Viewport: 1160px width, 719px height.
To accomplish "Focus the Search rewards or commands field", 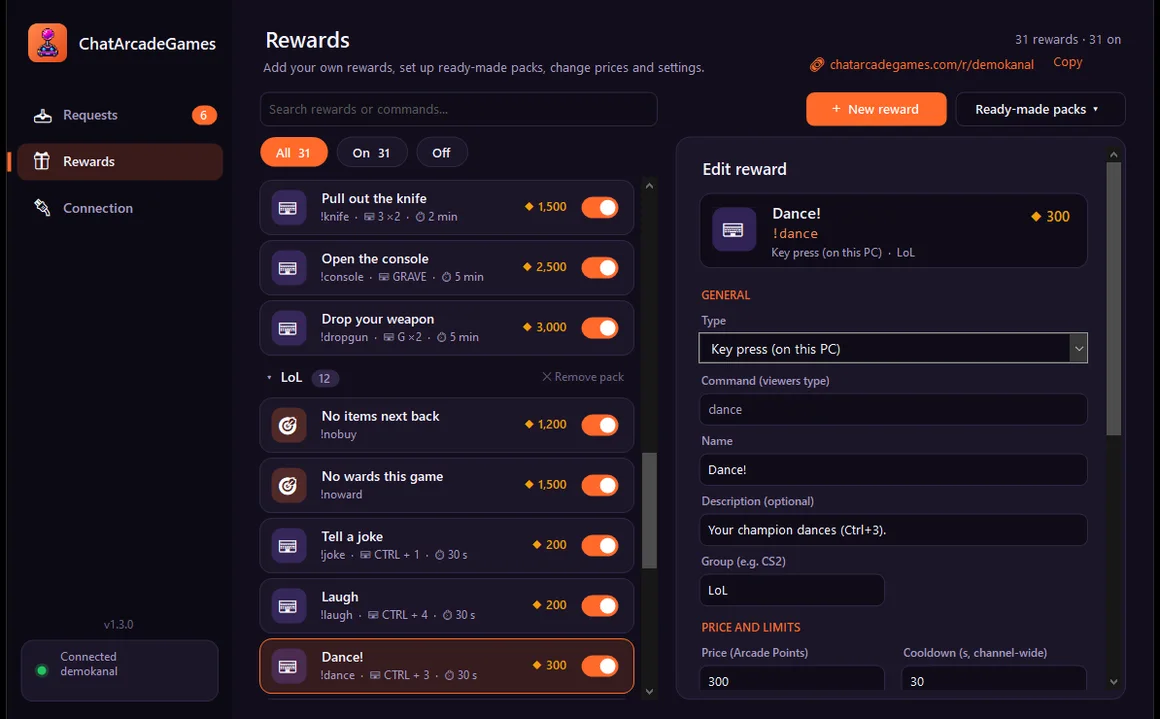I will [x=459, y=109].
